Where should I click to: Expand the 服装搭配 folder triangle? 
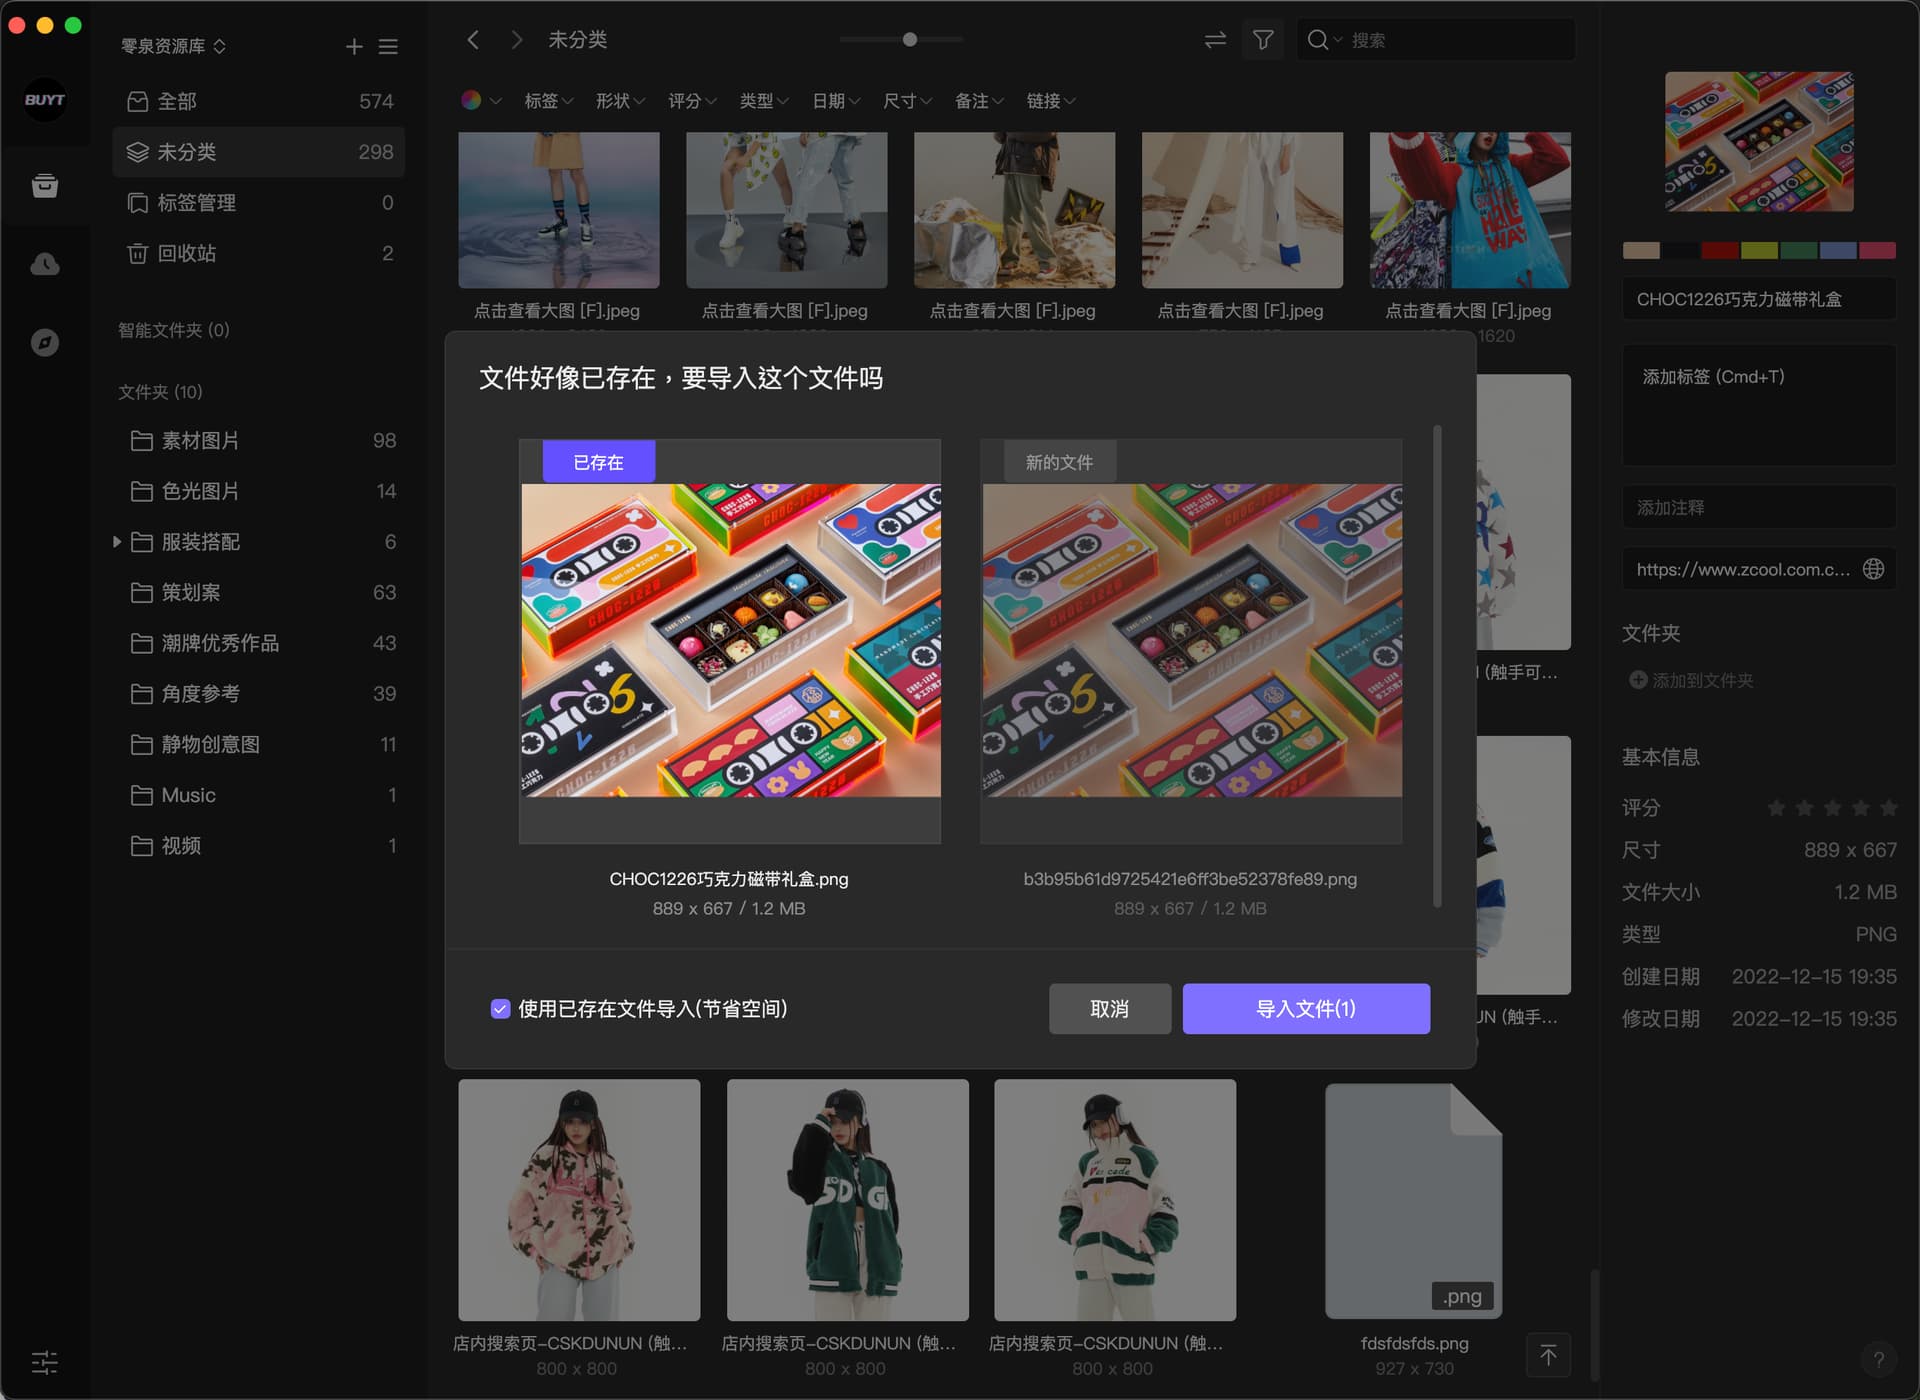click(x=117, y=542)
